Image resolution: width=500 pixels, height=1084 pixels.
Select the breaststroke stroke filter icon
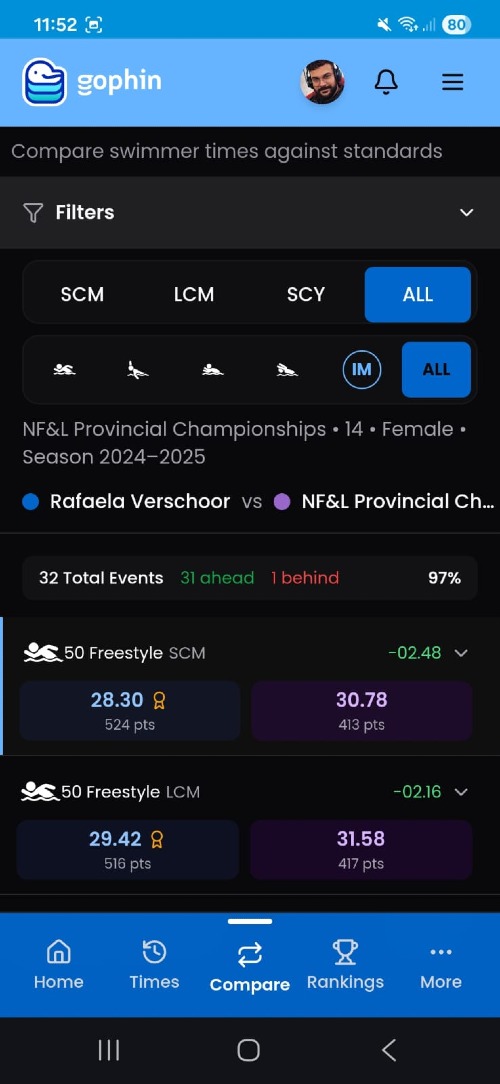click(x=212, y=370)
